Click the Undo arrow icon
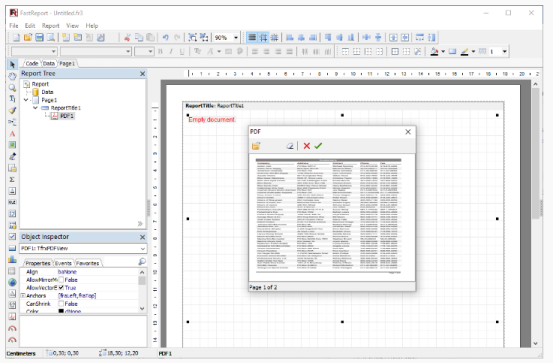Viewport: 554px width, 363px height. point(165,37)
